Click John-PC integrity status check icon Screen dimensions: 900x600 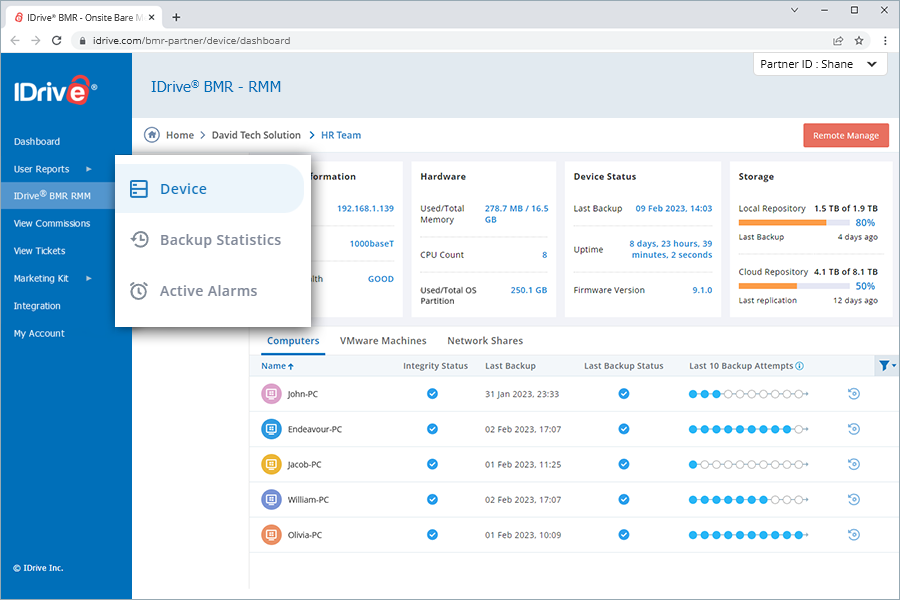click(x=432, y=394)
